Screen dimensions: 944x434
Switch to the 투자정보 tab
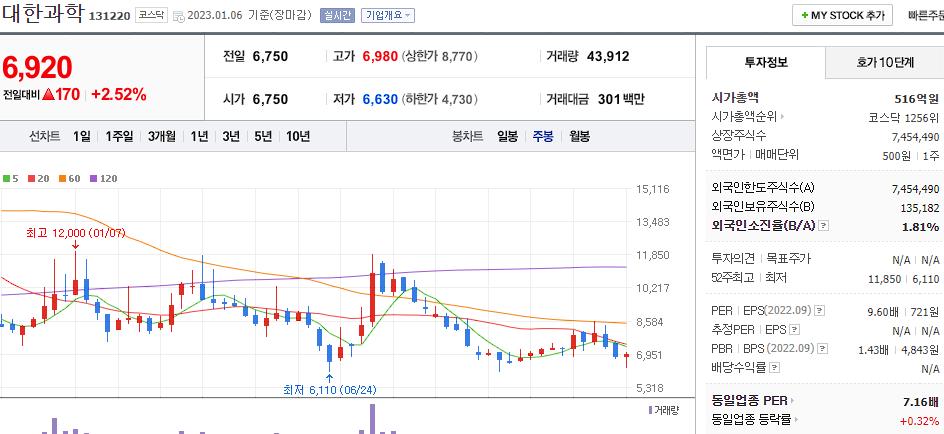766,62
